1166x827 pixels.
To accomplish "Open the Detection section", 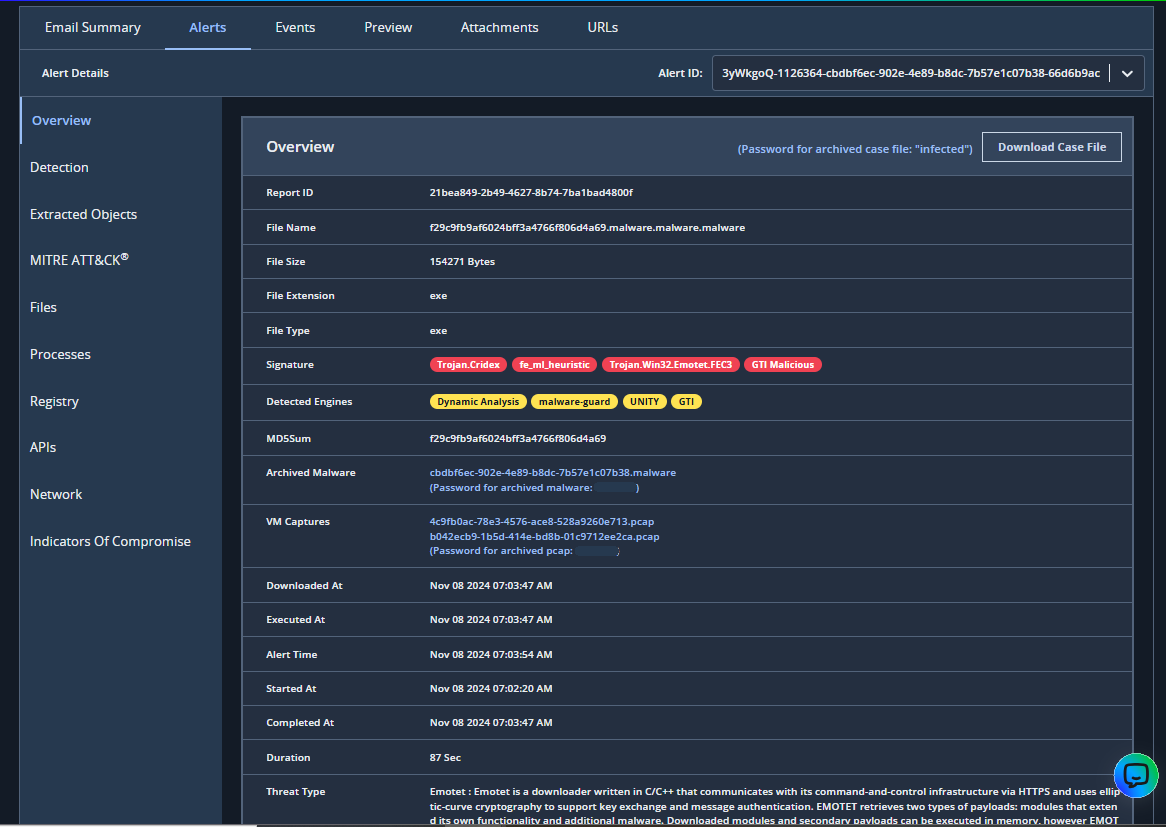I will point(59,167).
